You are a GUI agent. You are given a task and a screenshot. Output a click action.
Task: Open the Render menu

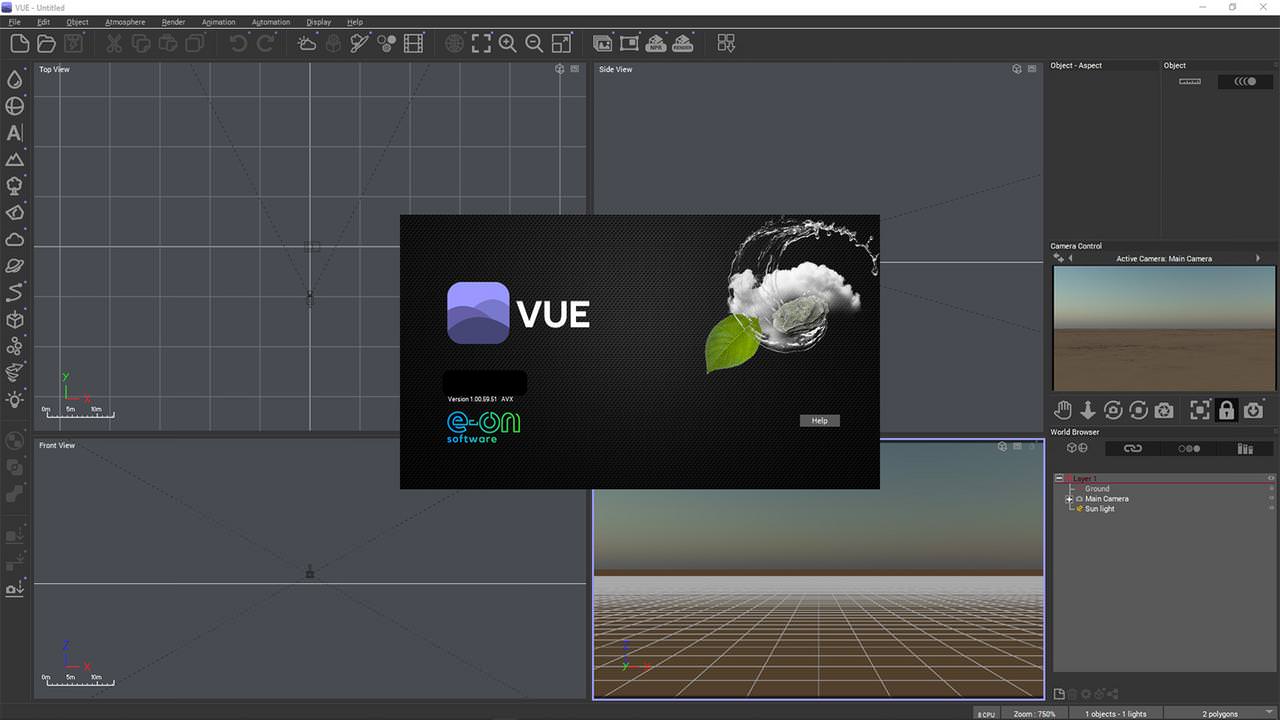(x=173, y=22)
